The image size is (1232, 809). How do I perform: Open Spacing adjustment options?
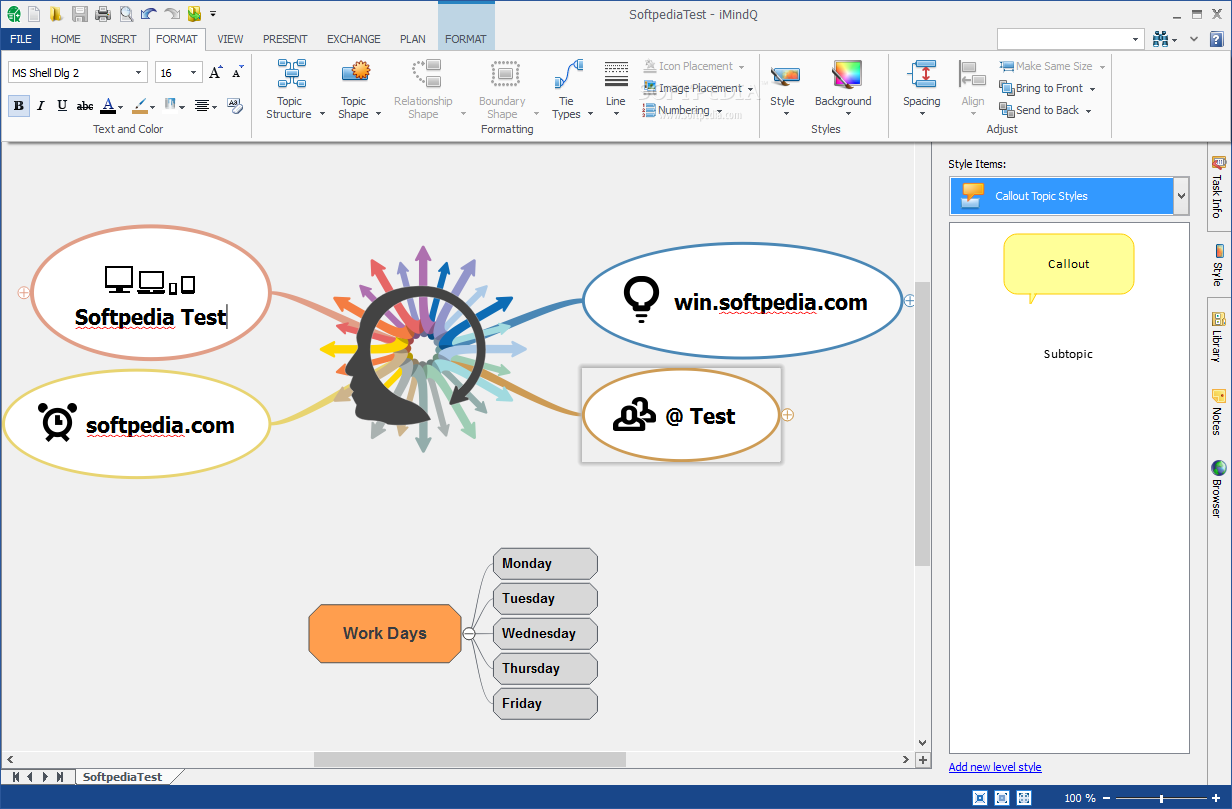pos(922,89)
